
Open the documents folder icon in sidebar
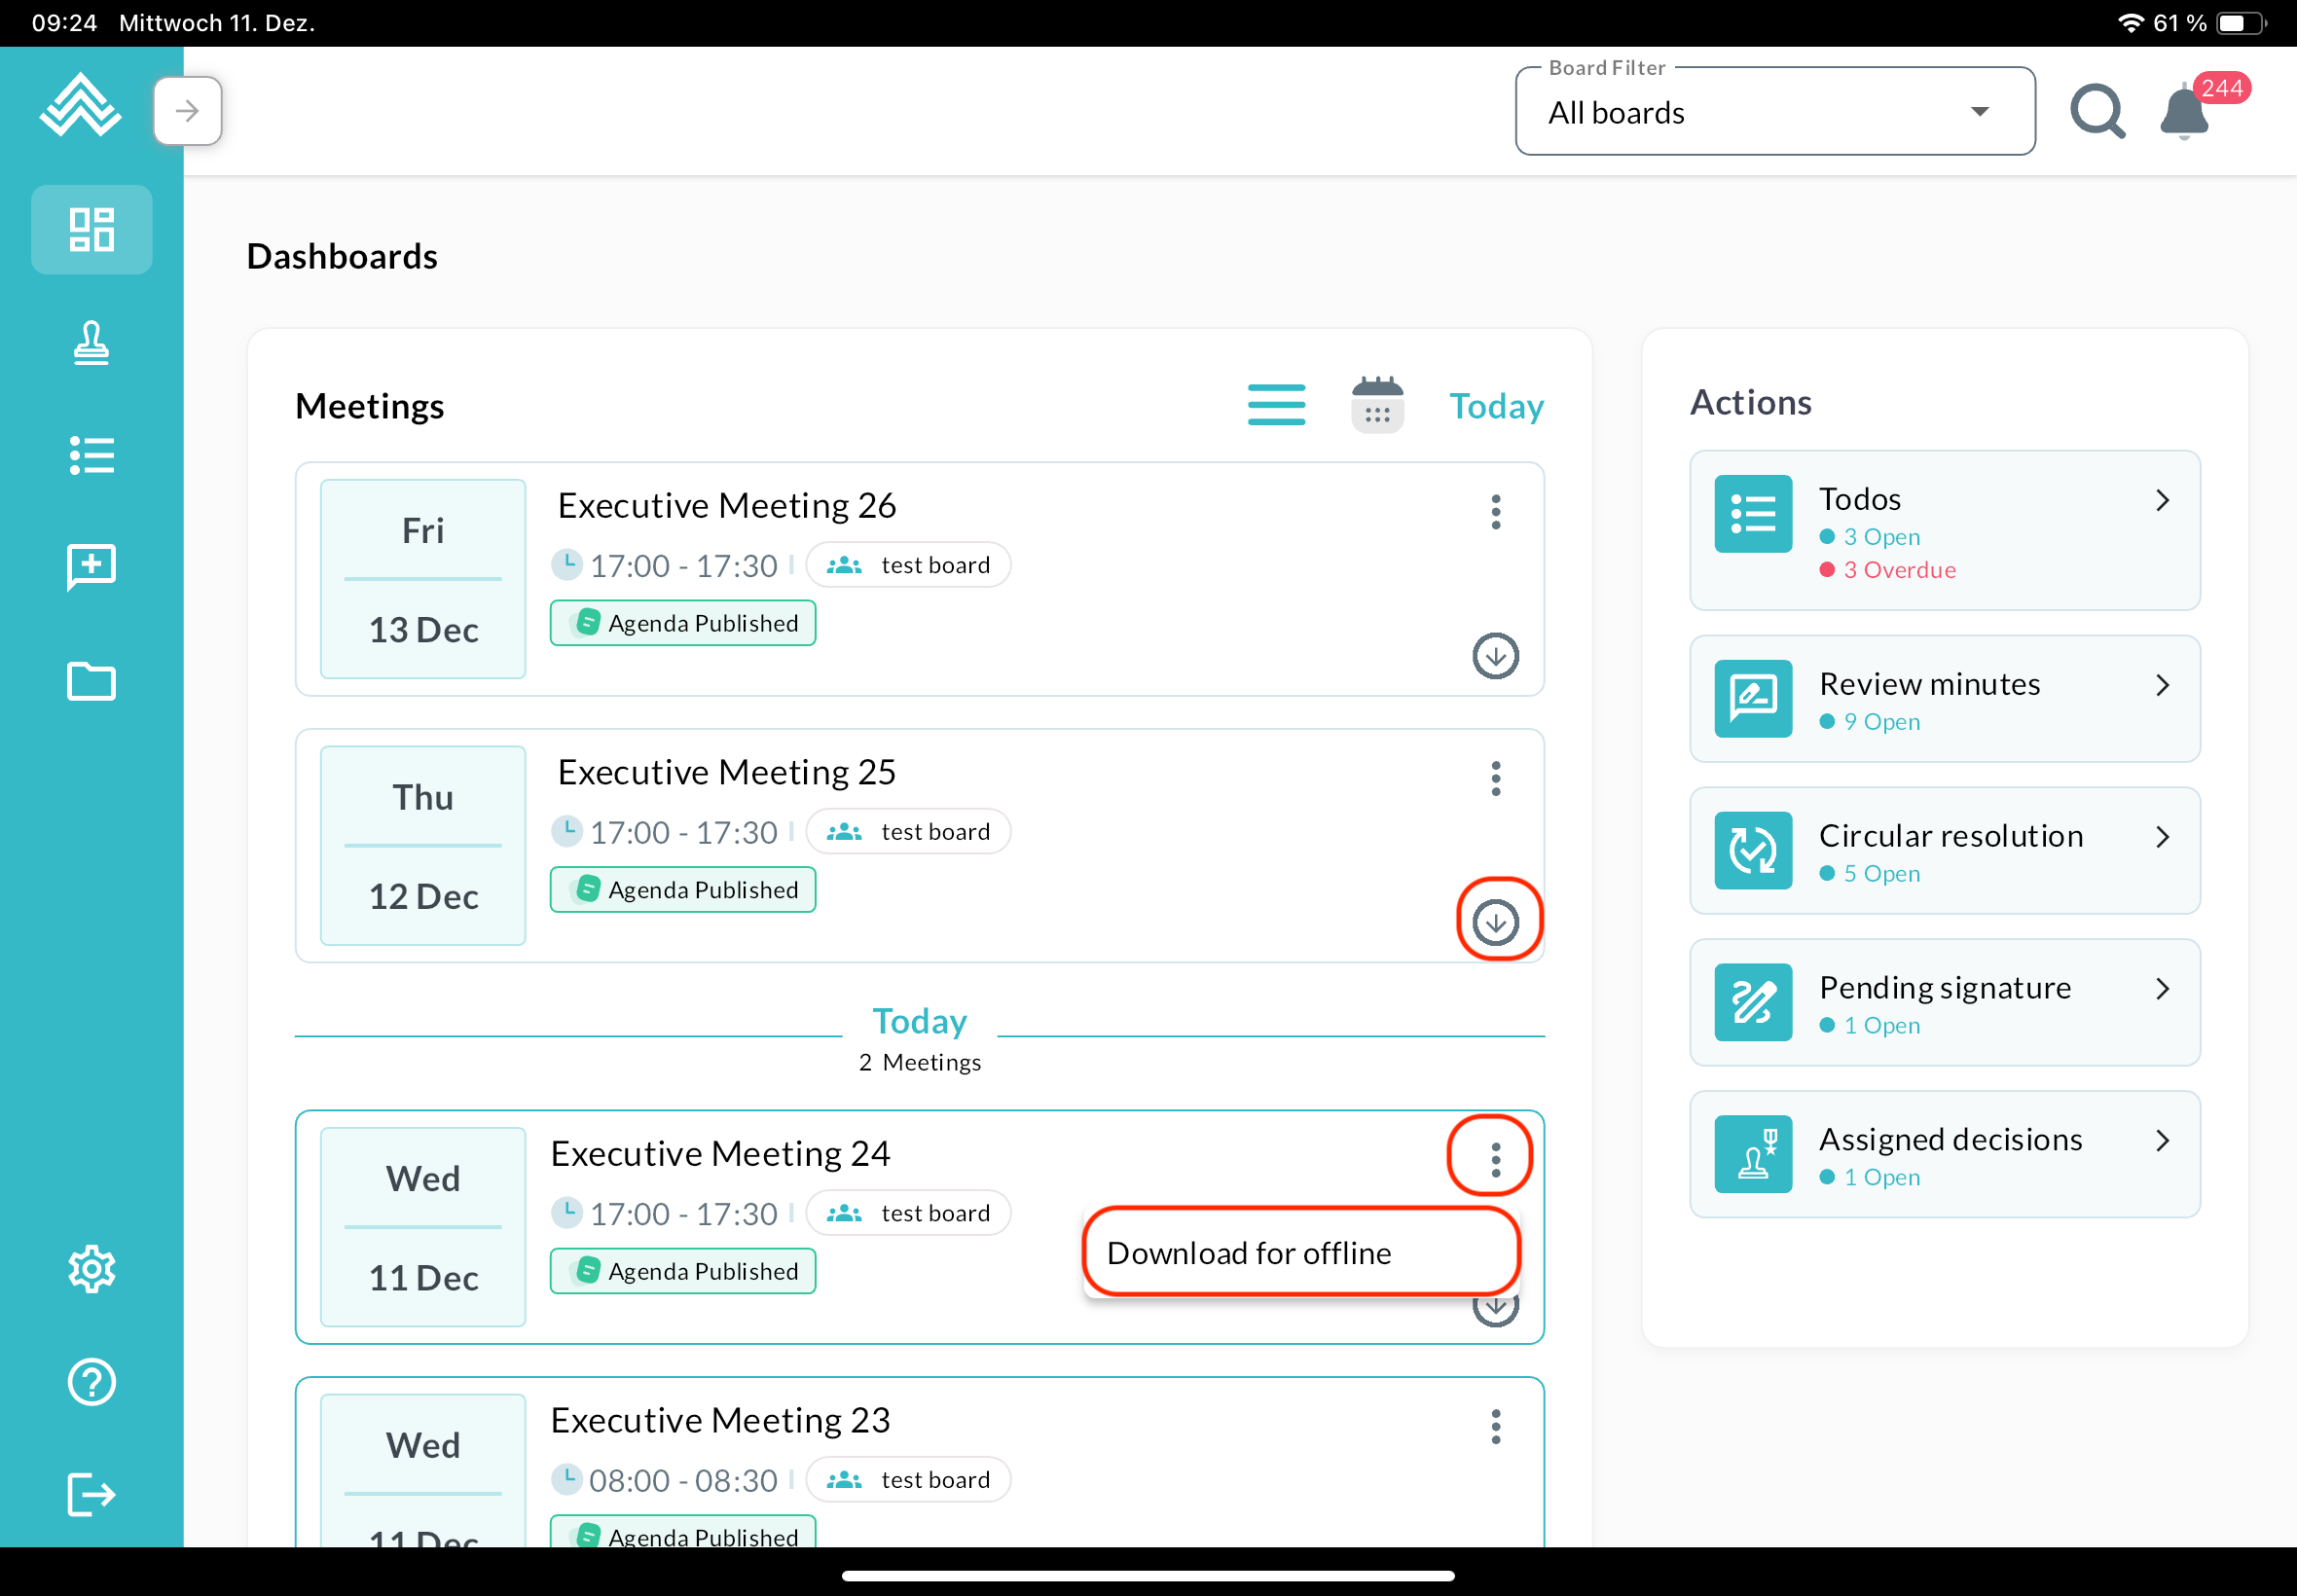tap(91, 682)
